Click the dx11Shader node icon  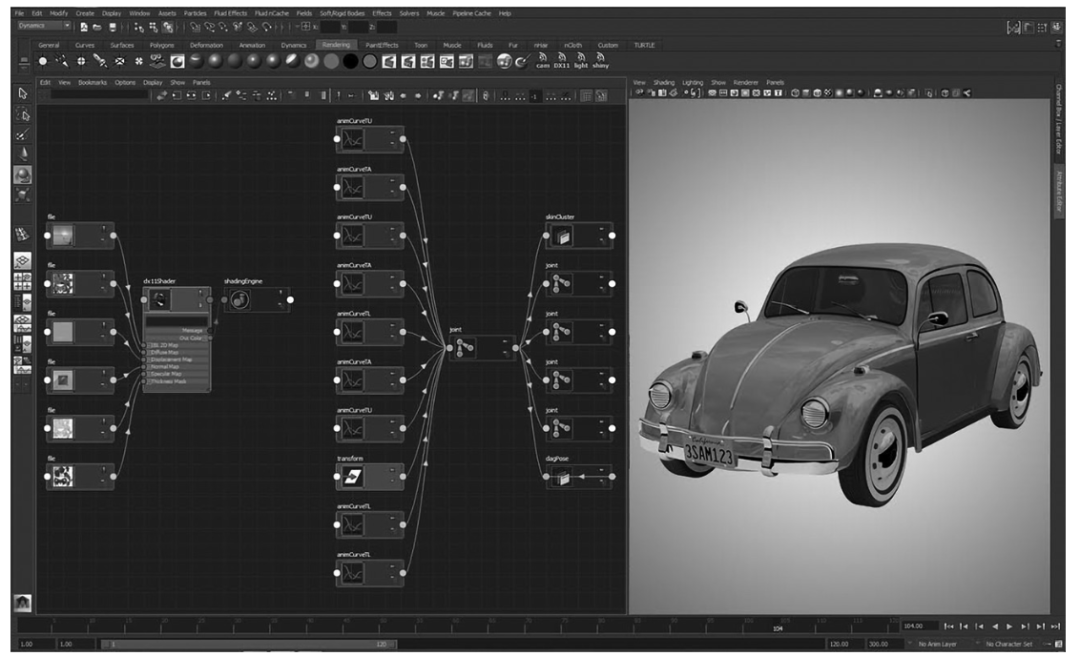click(160, 300)
